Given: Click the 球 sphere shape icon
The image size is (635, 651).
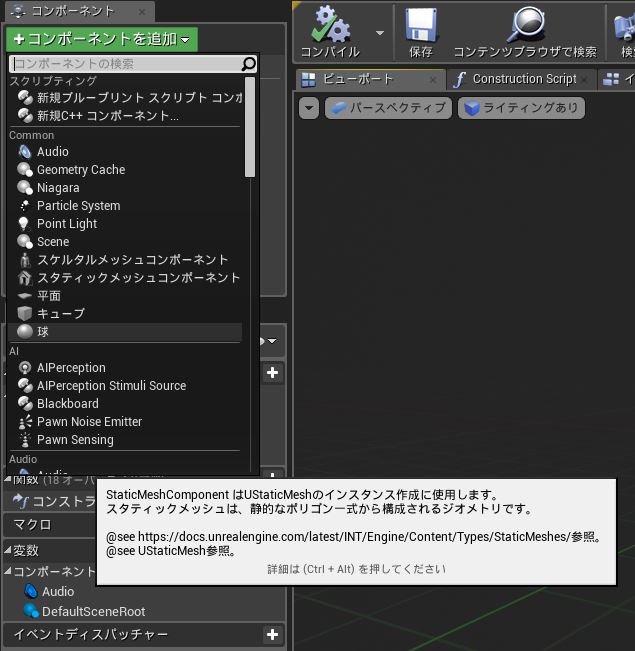Looking at the screenshot, I should point(25,331).
